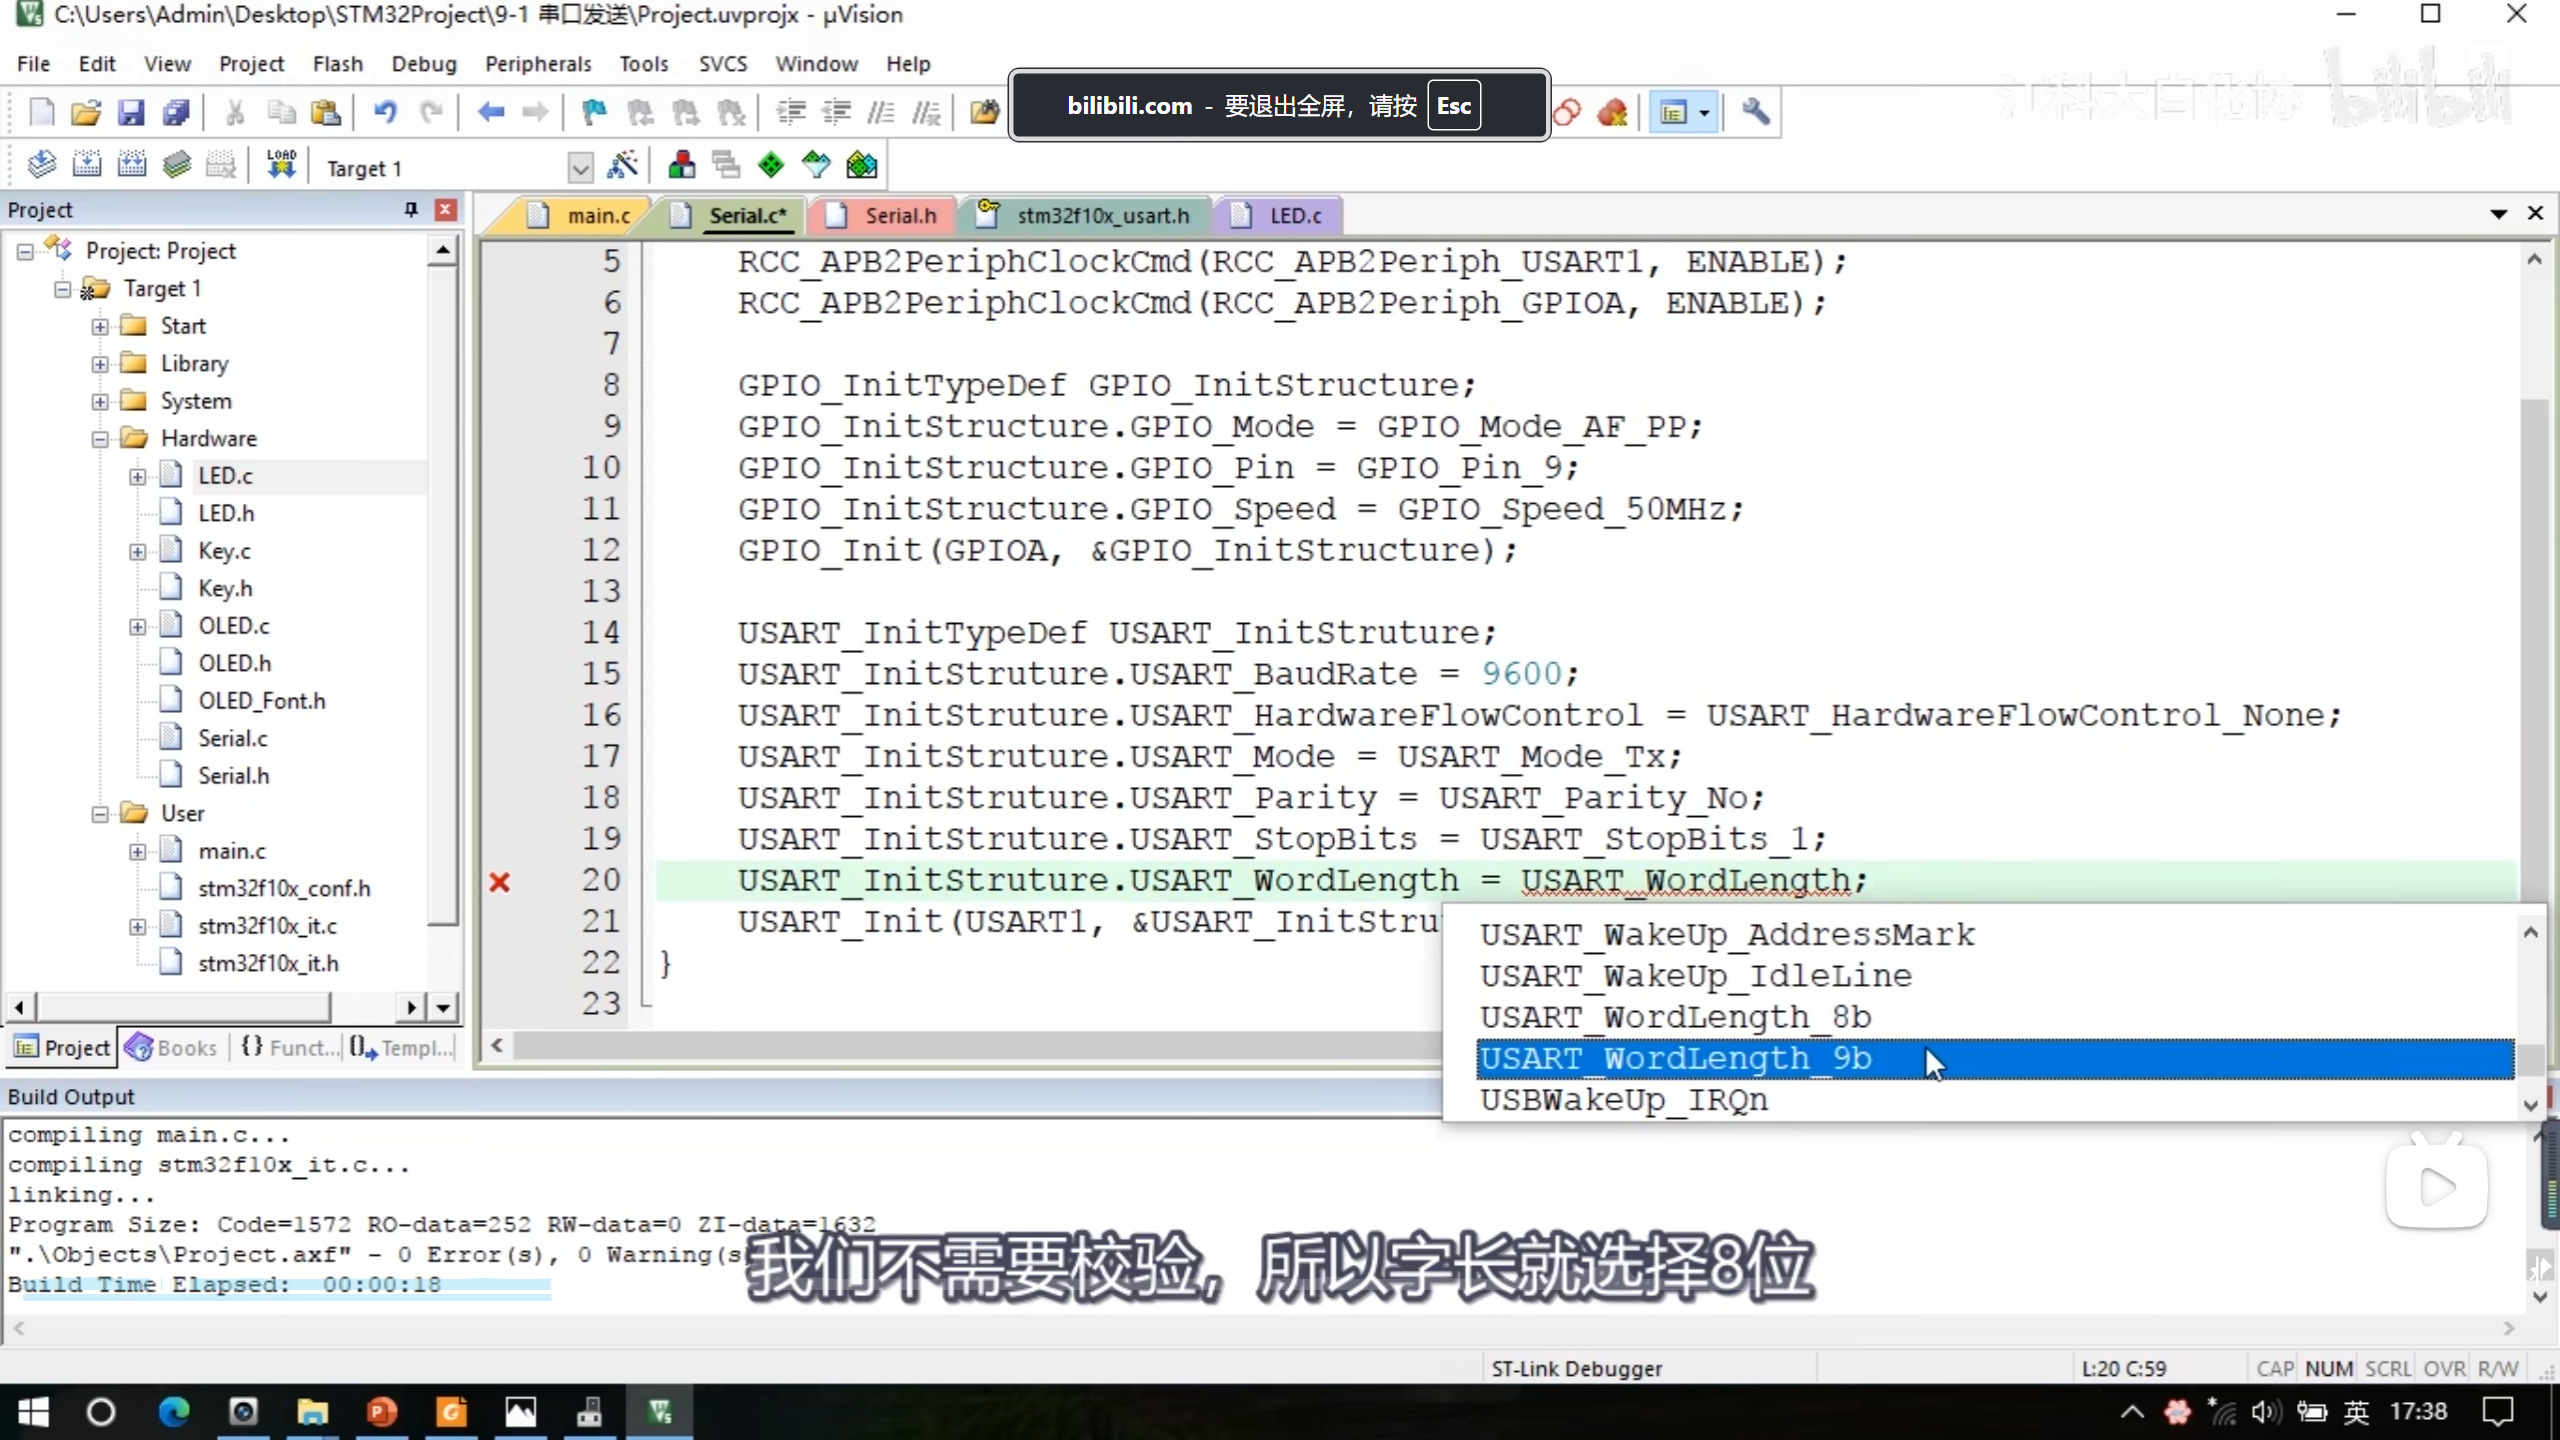Viewport: 2560px width, 1440px height.
Task: Open Serial.h in the project tree
Action: coord(233,776)
